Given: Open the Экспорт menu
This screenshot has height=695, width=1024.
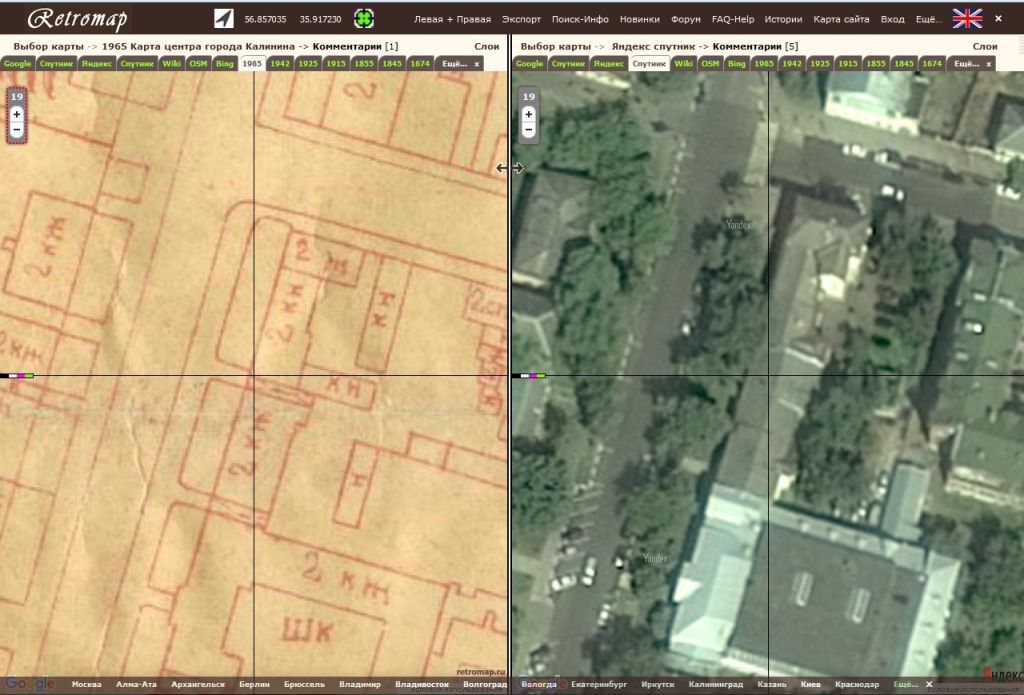Looking at the screenshot, I should [521, 20].
